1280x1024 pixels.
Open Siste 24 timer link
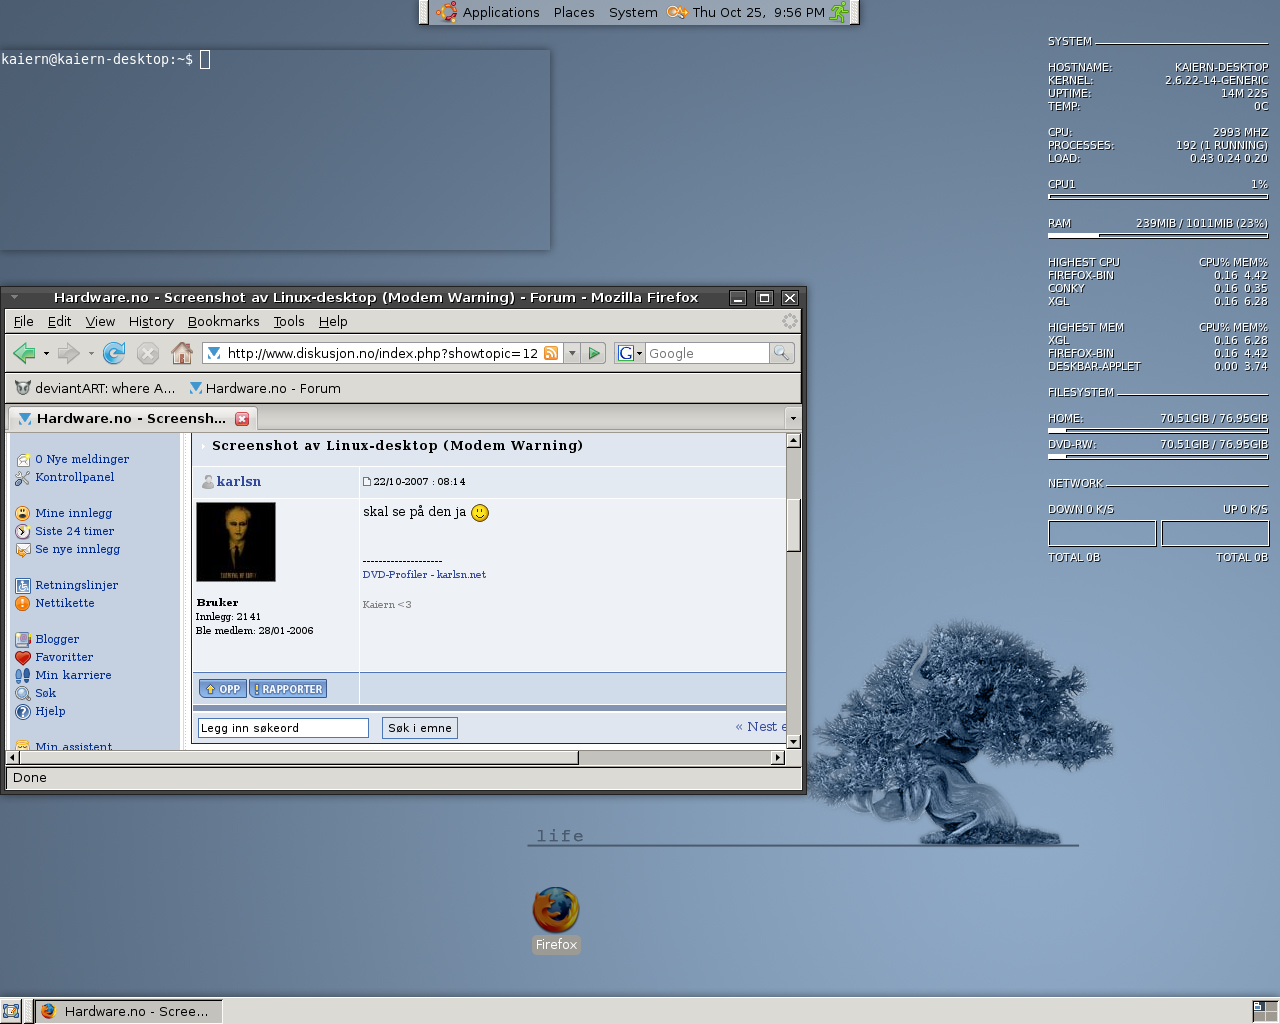pyautogui.click(x=75, y=531)
